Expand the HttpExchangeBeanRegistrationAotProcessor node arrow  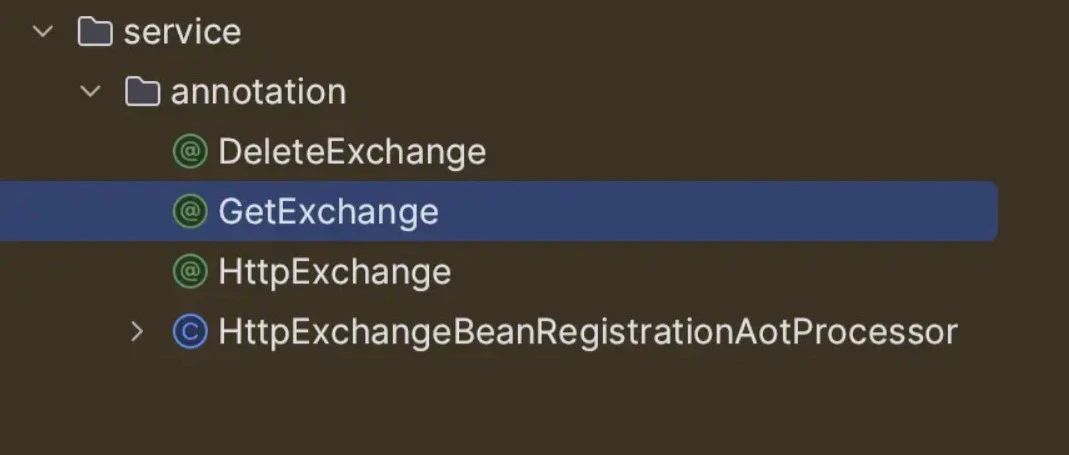(x=137, y=332)
